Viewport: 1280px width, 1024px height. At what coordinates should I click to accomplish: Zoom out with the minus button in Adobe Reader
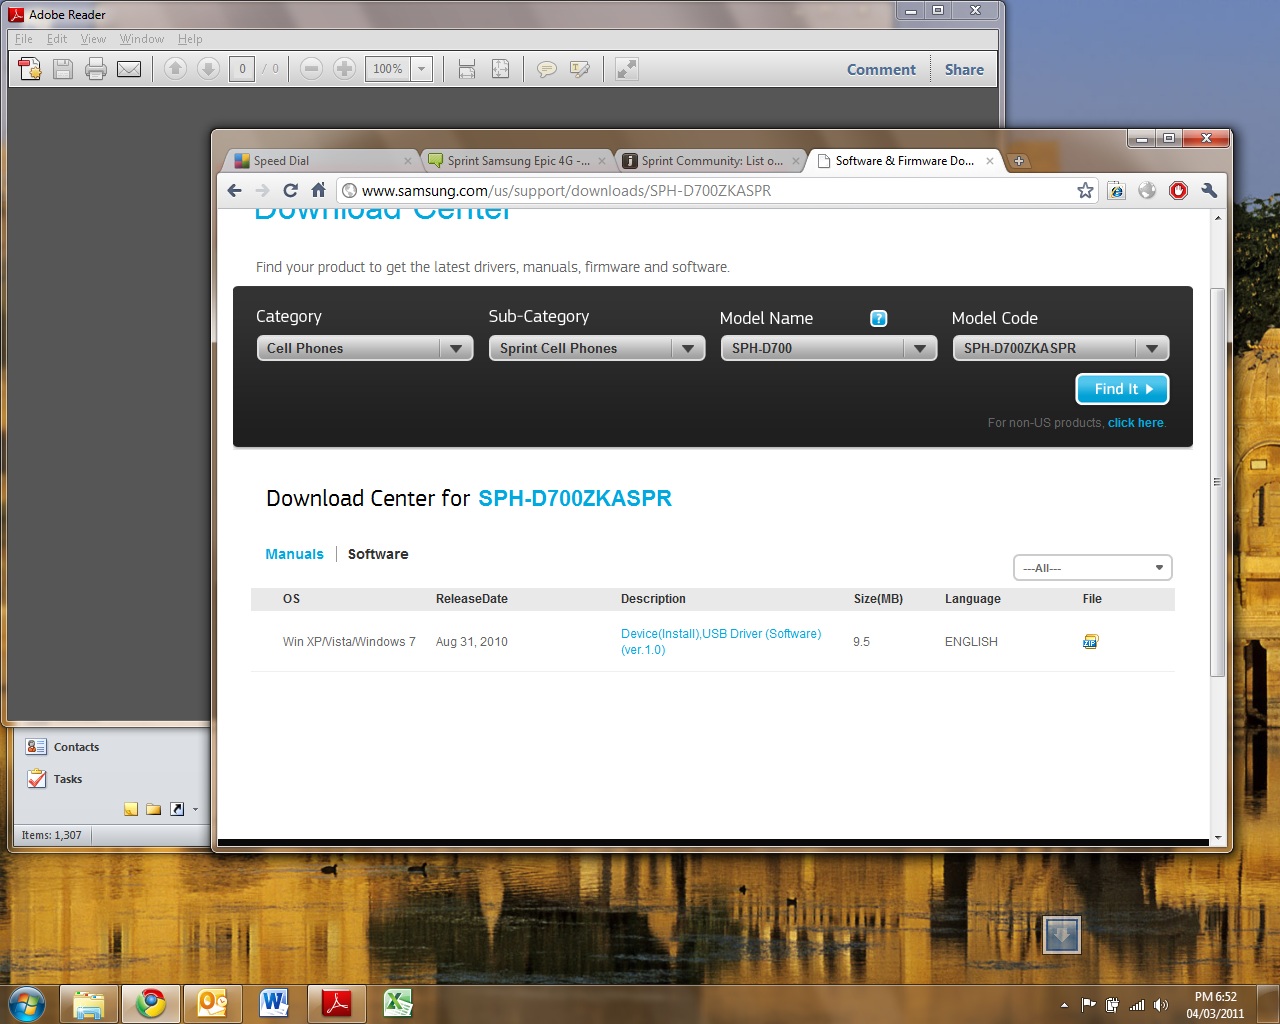311,69
